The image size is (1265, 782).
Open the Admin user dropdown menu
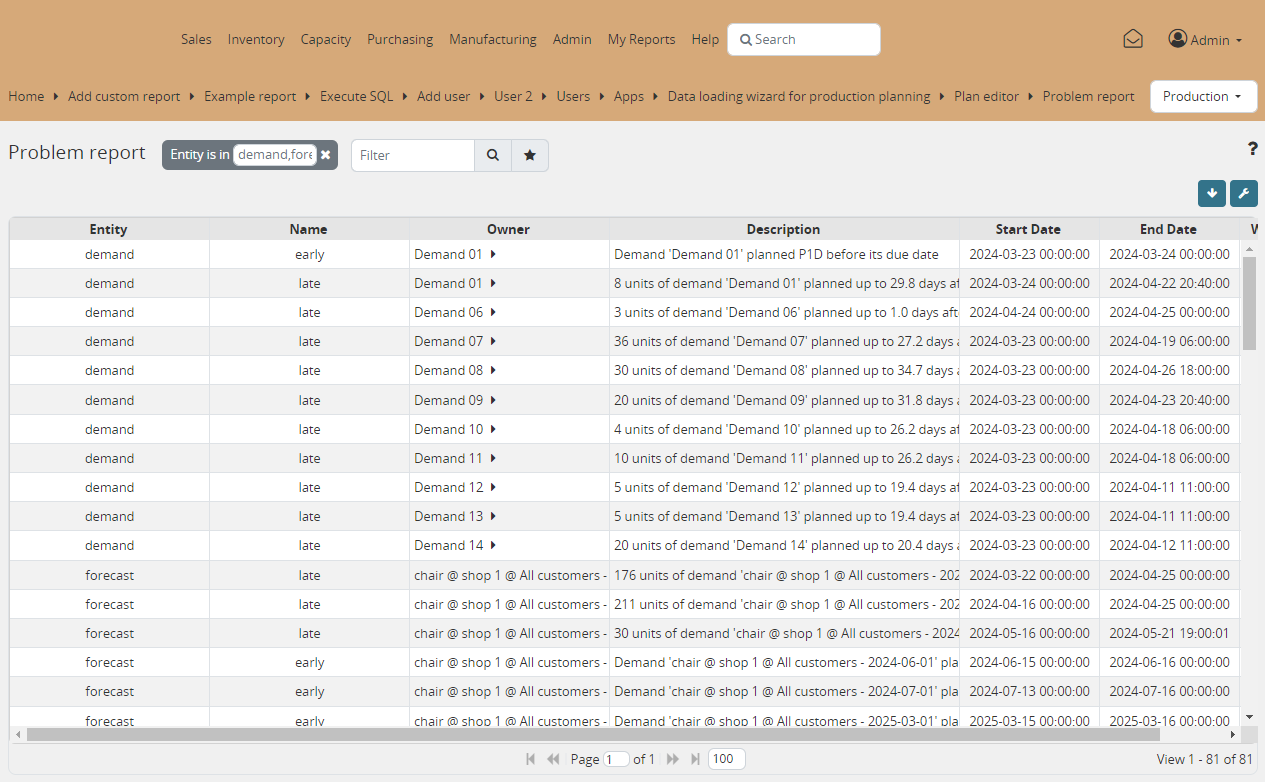(x=1205, y=40)
